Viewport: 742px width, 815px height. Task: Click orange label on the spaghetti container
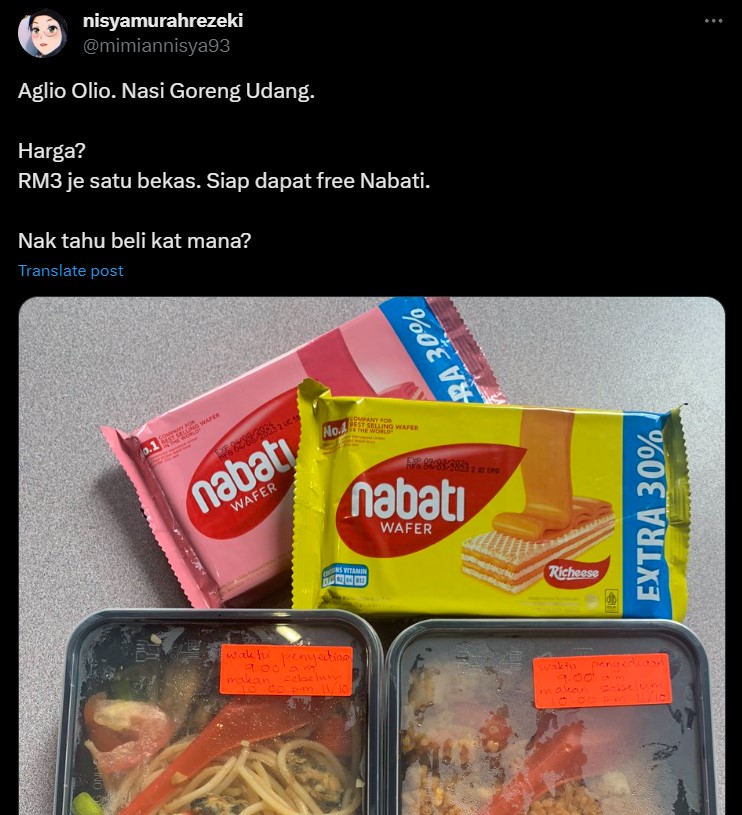coord(286,670)
